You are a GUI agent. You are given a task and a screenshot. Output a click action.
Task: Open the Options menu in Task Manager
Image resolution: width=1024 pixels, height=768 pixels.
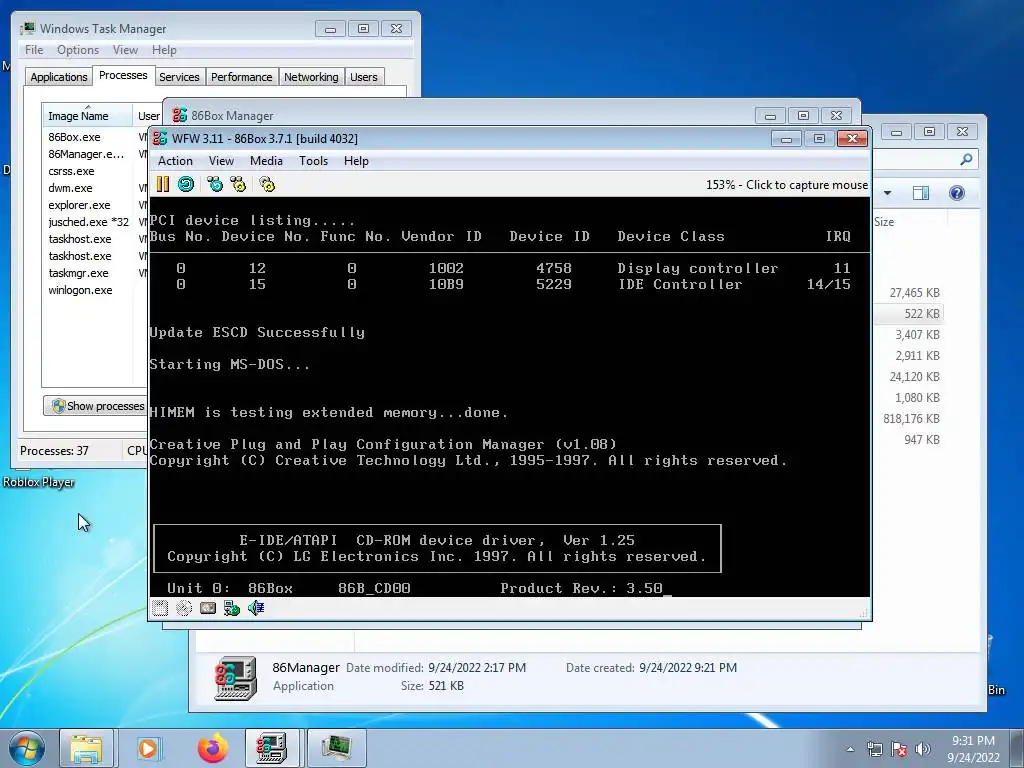[x=78, y=50]
